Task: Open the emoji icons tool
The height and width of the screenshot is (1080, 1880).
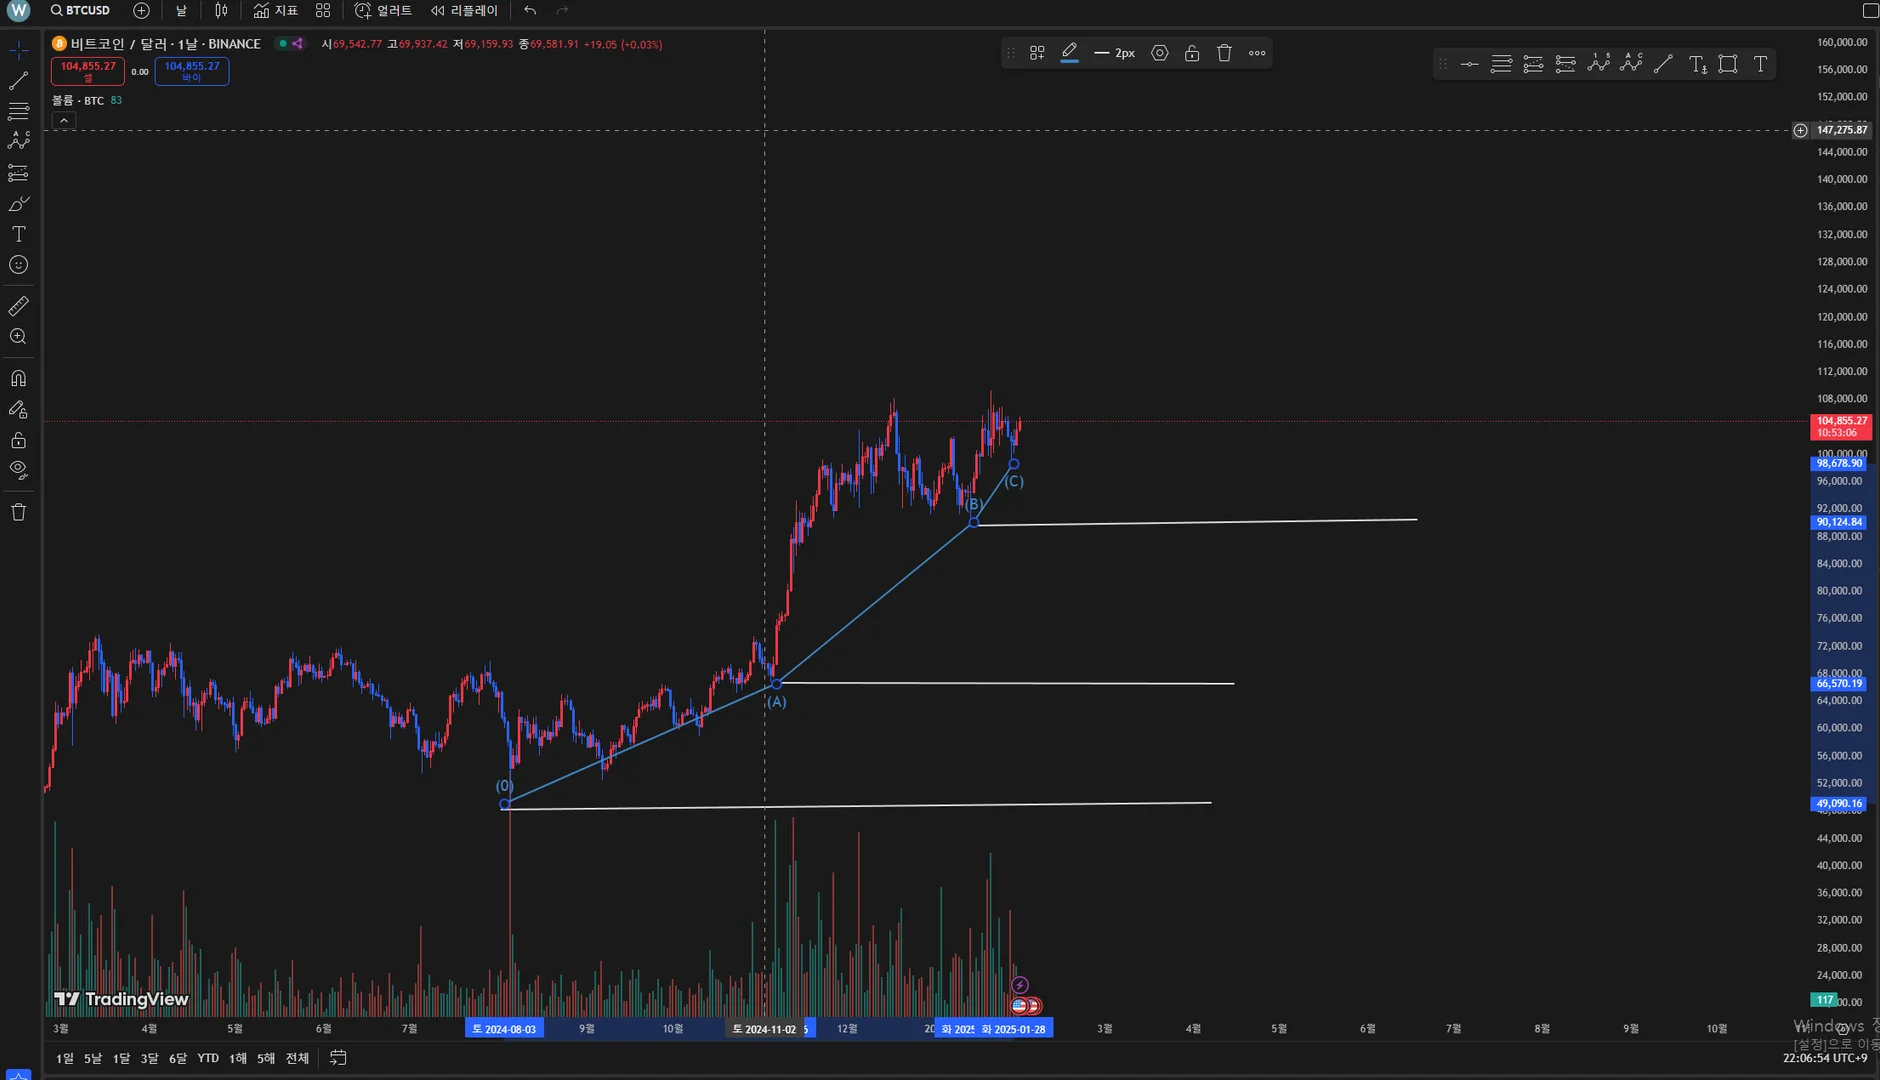Action: pyautogui.click(x=18, y=265)
